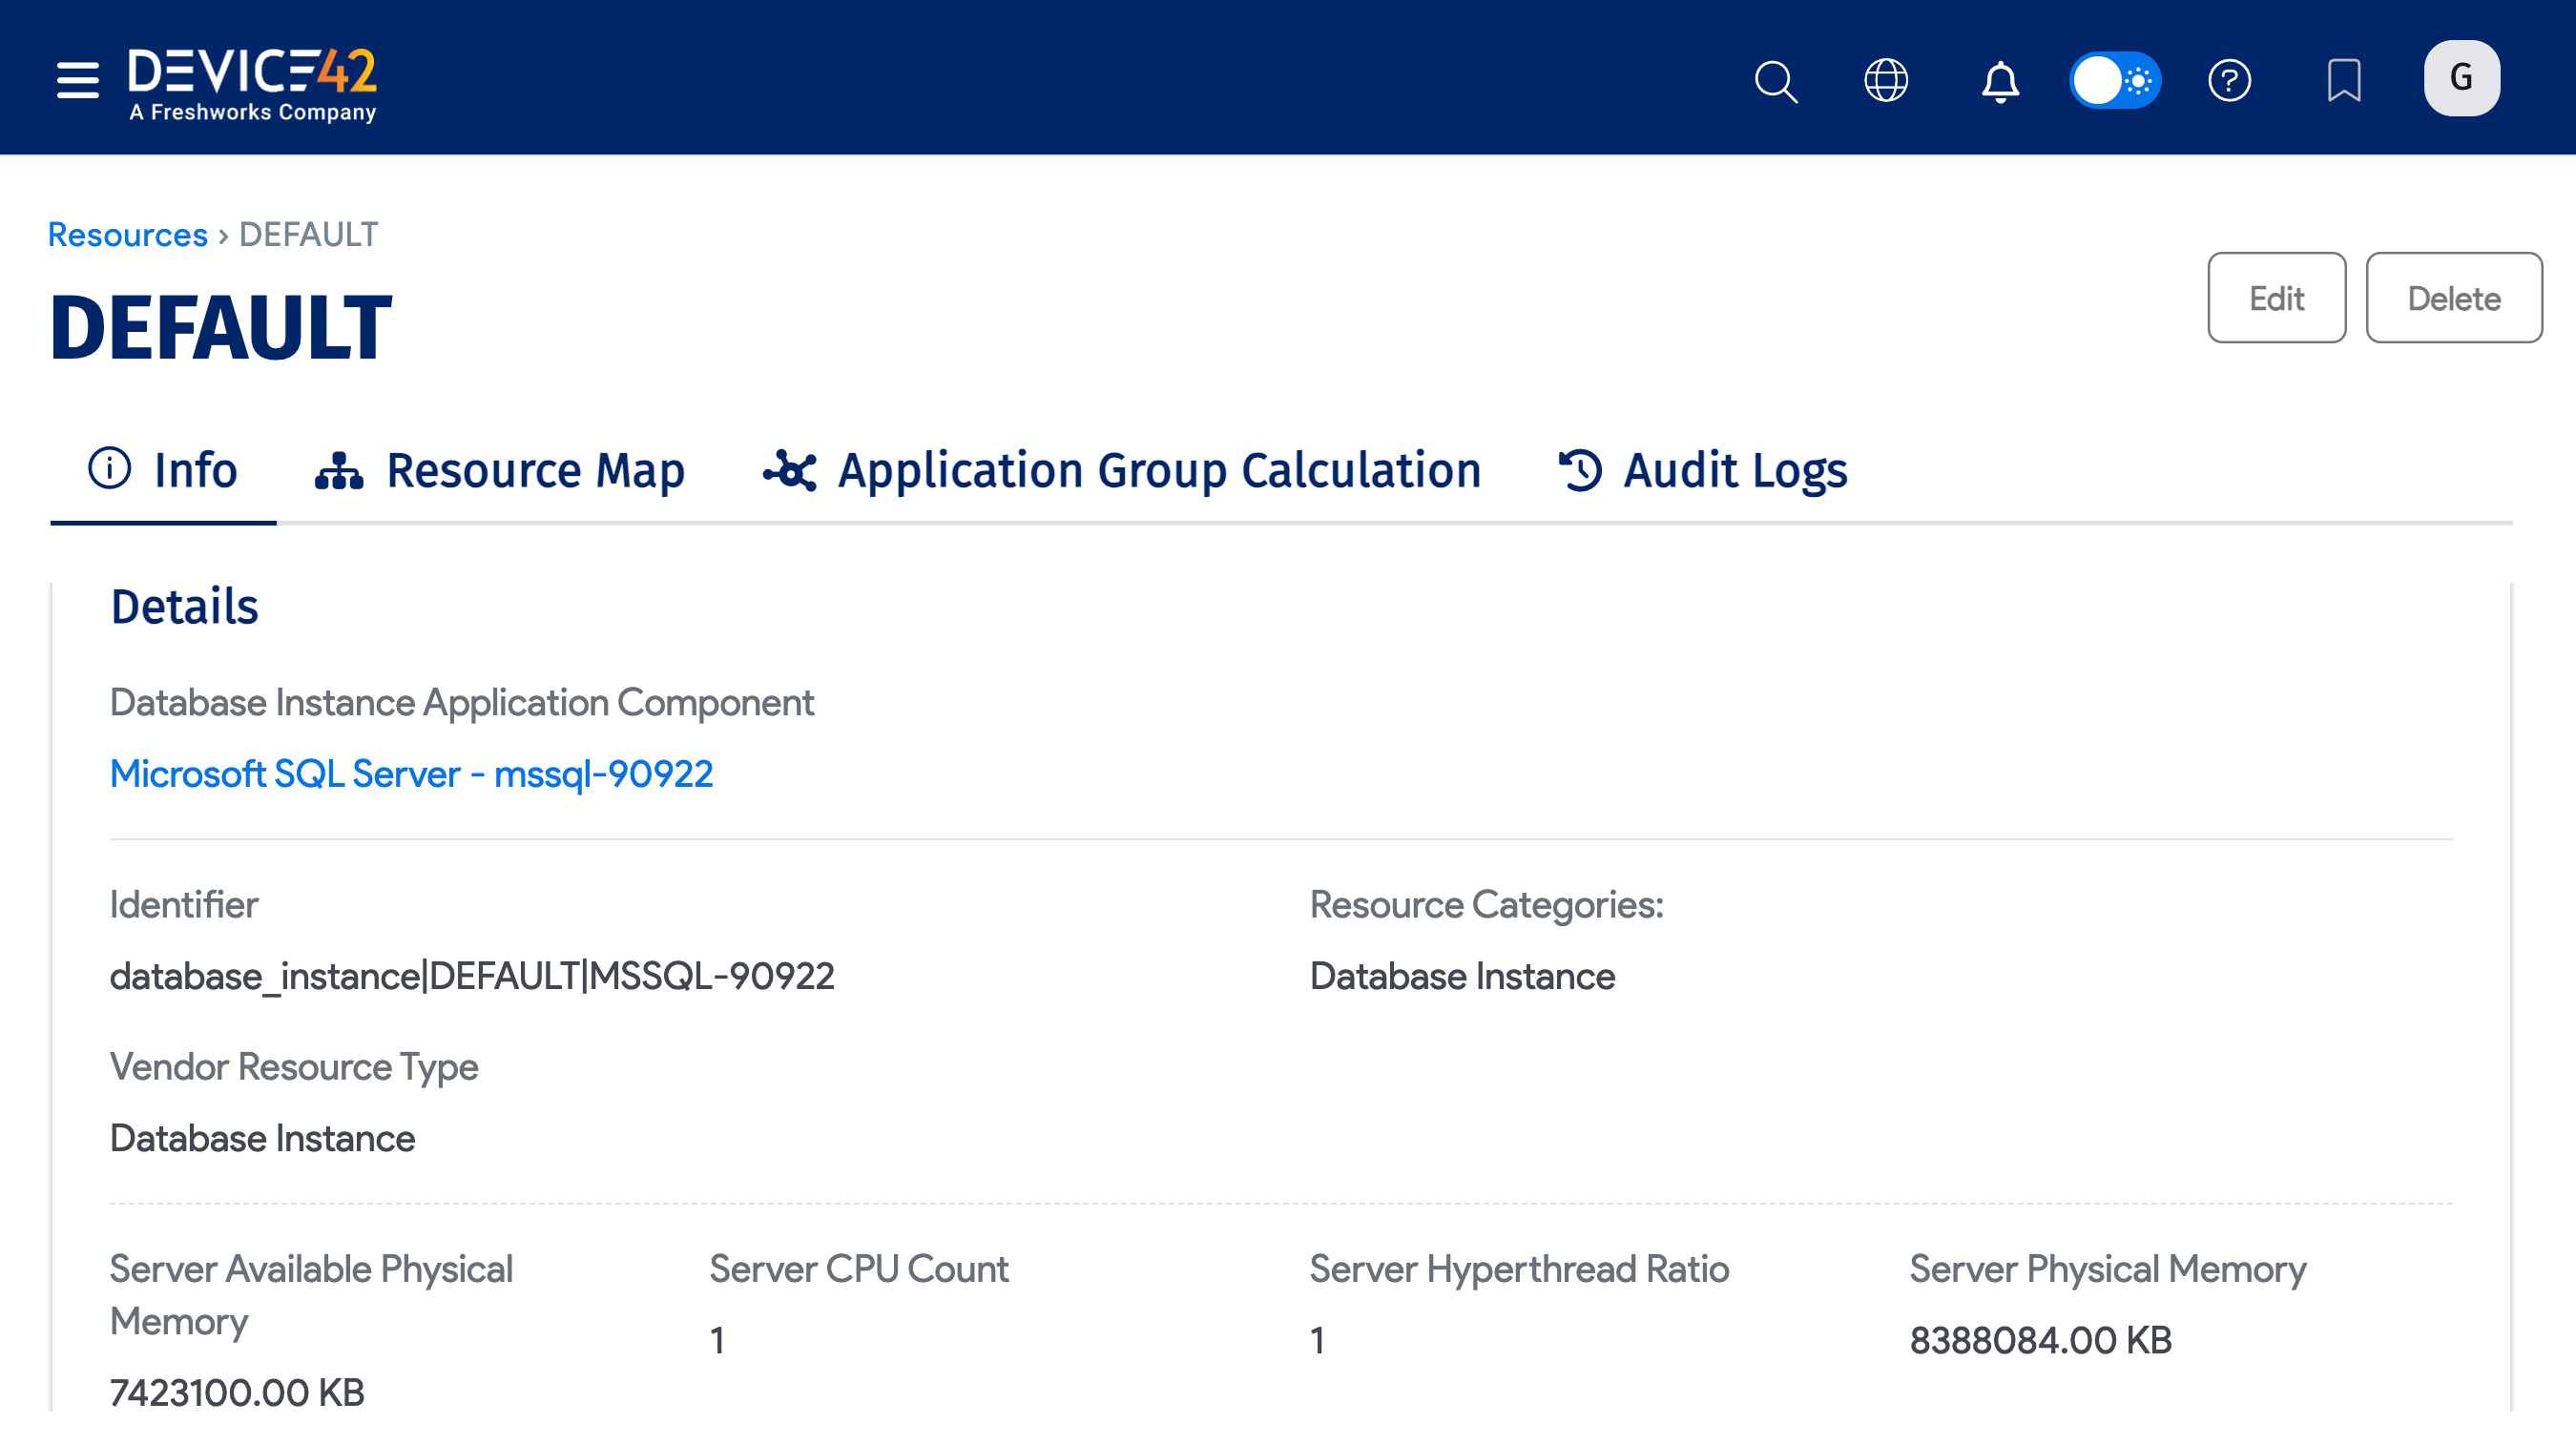Click the globe language icon
2576x1444 pixels.
click(1886, 81)
